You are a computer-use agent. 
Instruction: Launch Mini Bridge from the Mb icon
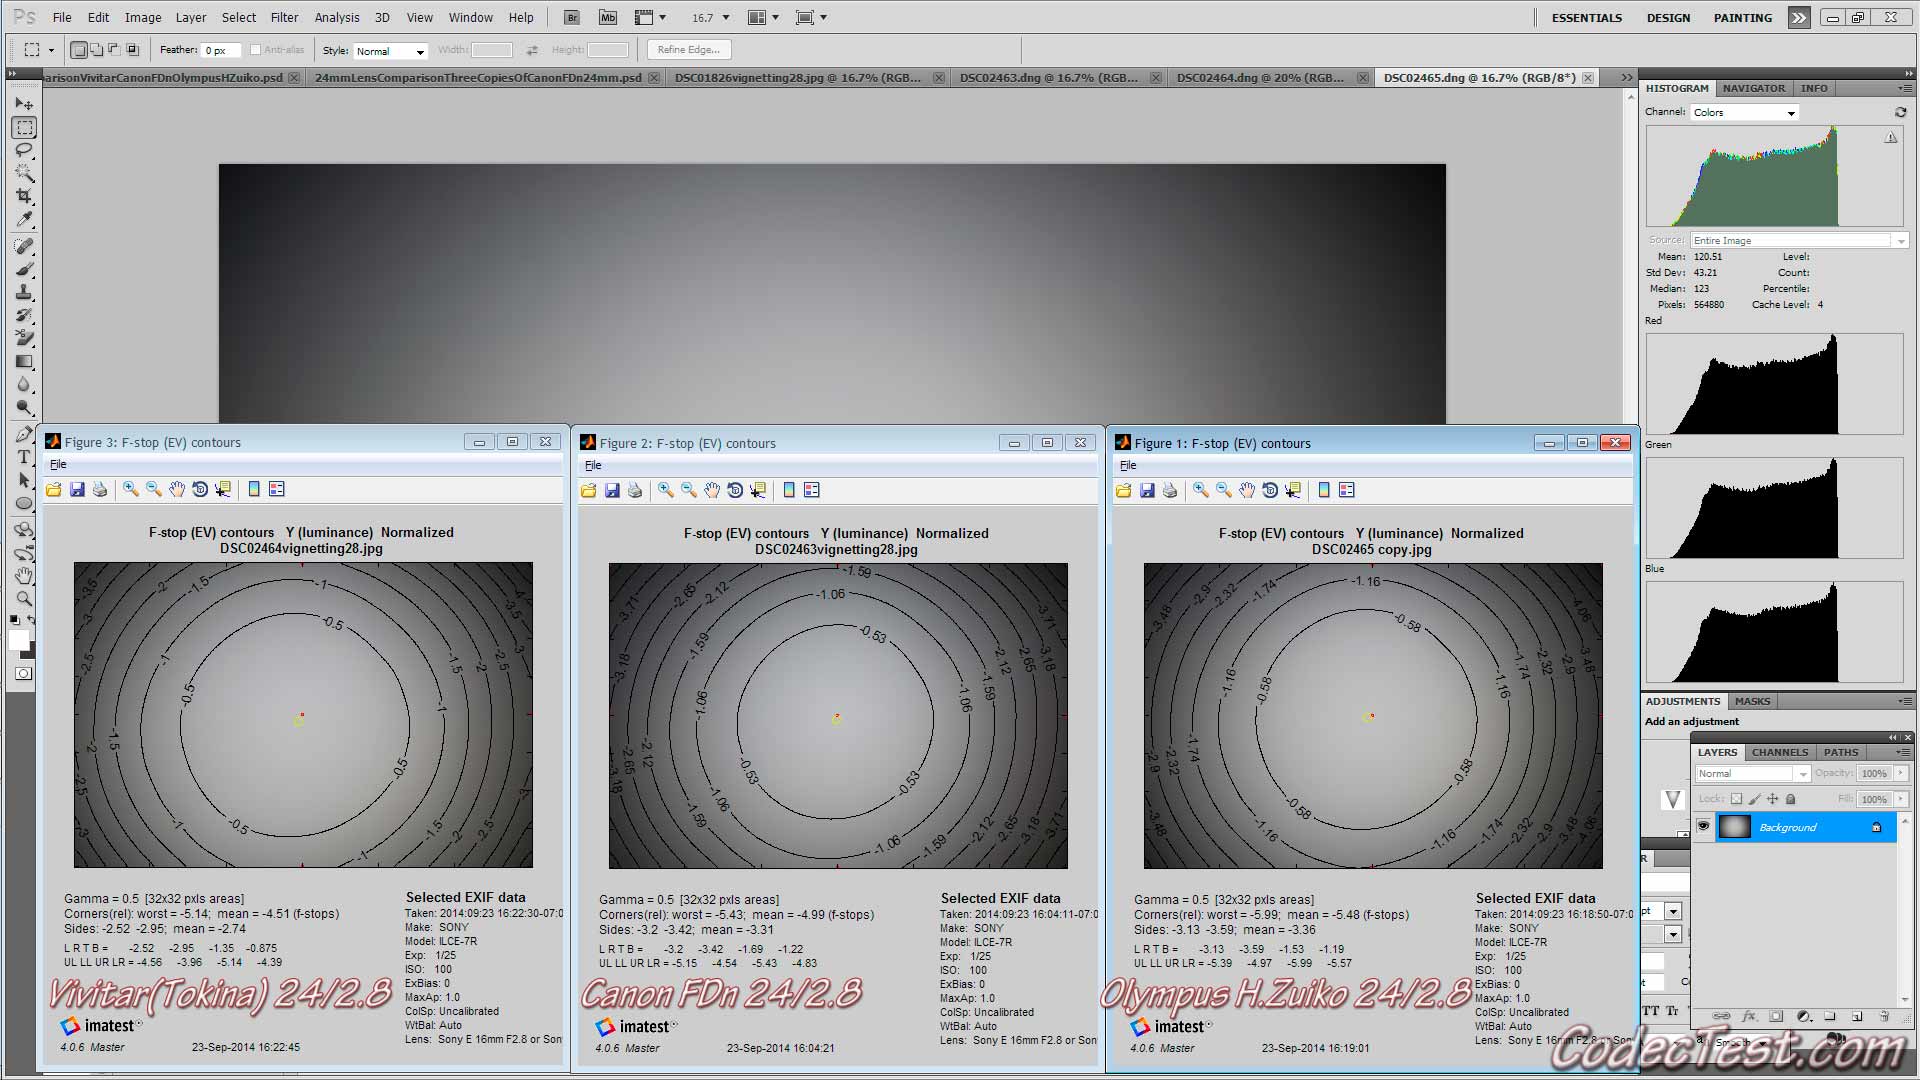pyautogui.click(x=607, y=17)
